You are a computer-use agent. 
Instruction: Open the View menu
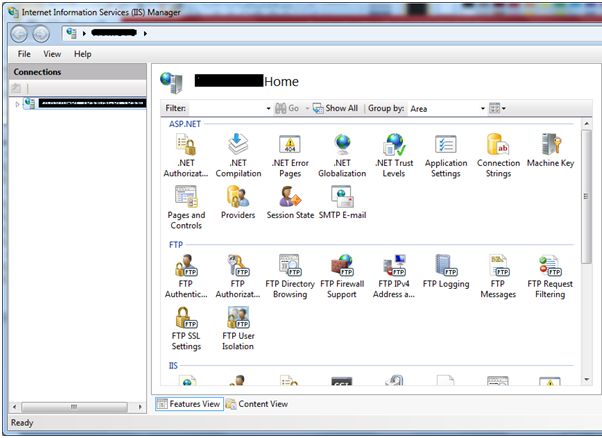pos(52,54)
